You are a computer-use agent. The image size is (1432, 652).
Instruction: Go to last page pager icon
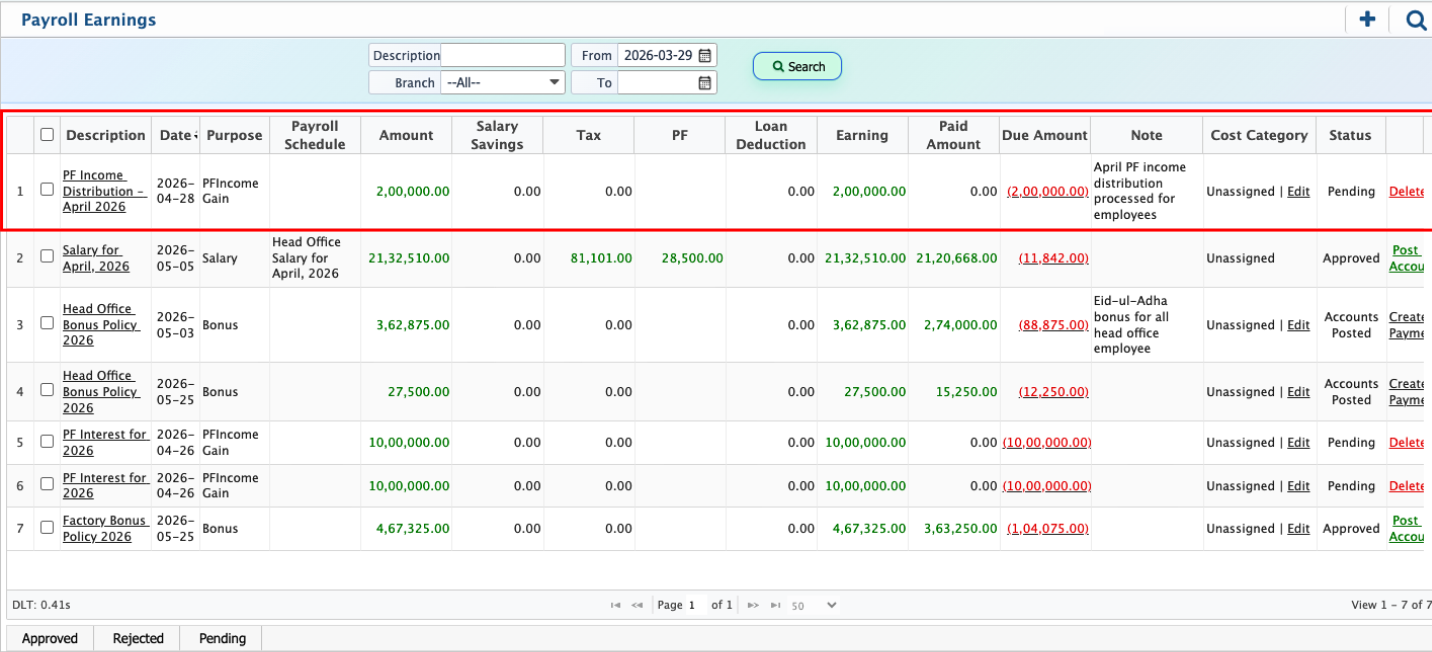[x=775, y=605]
